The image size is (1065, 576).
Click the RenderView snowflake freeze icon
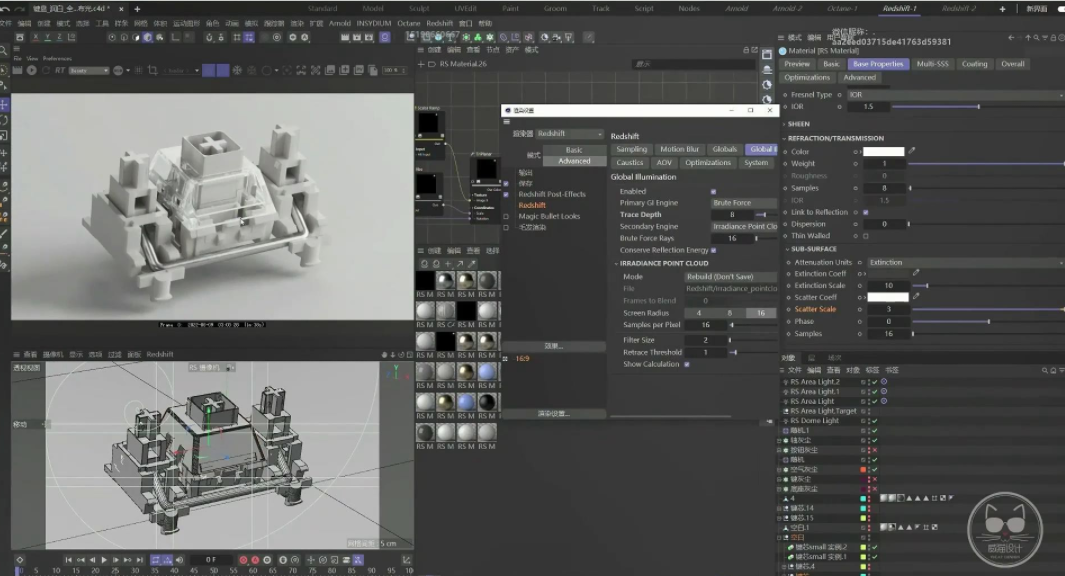tap(237, 70)
